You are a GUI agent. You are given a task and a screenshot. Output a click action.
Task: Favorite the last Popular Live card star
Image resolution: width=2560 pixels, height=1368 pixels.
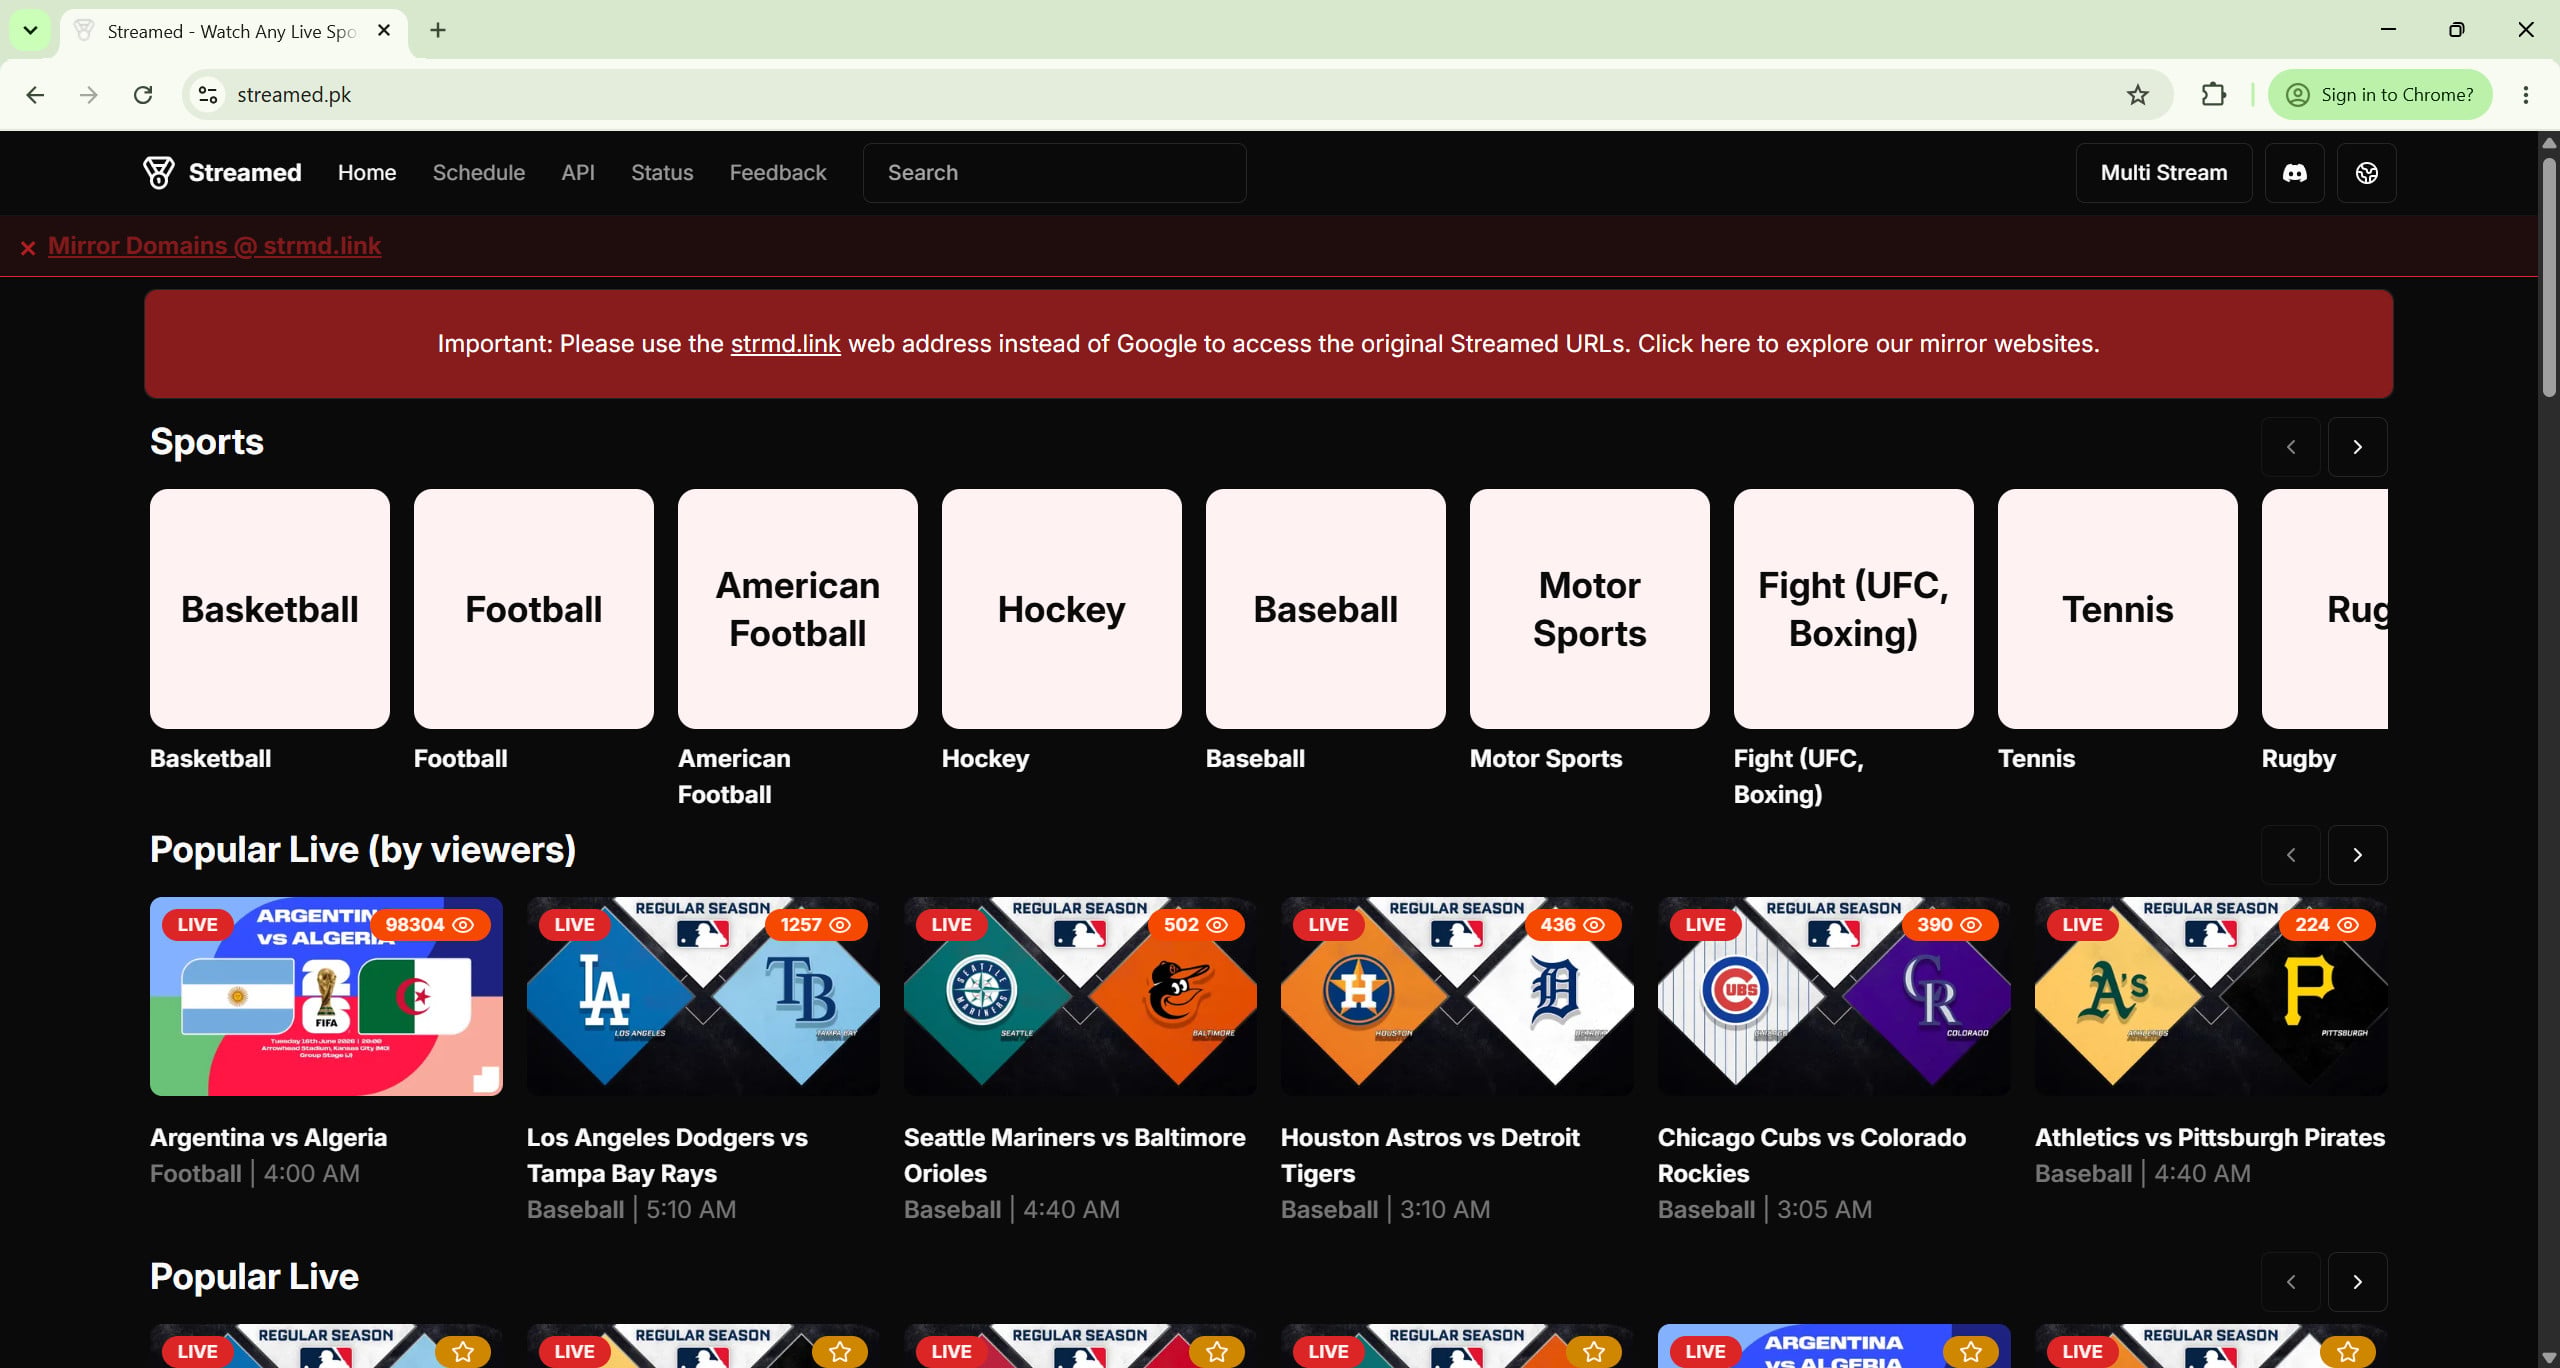tap(2348, 1351)
